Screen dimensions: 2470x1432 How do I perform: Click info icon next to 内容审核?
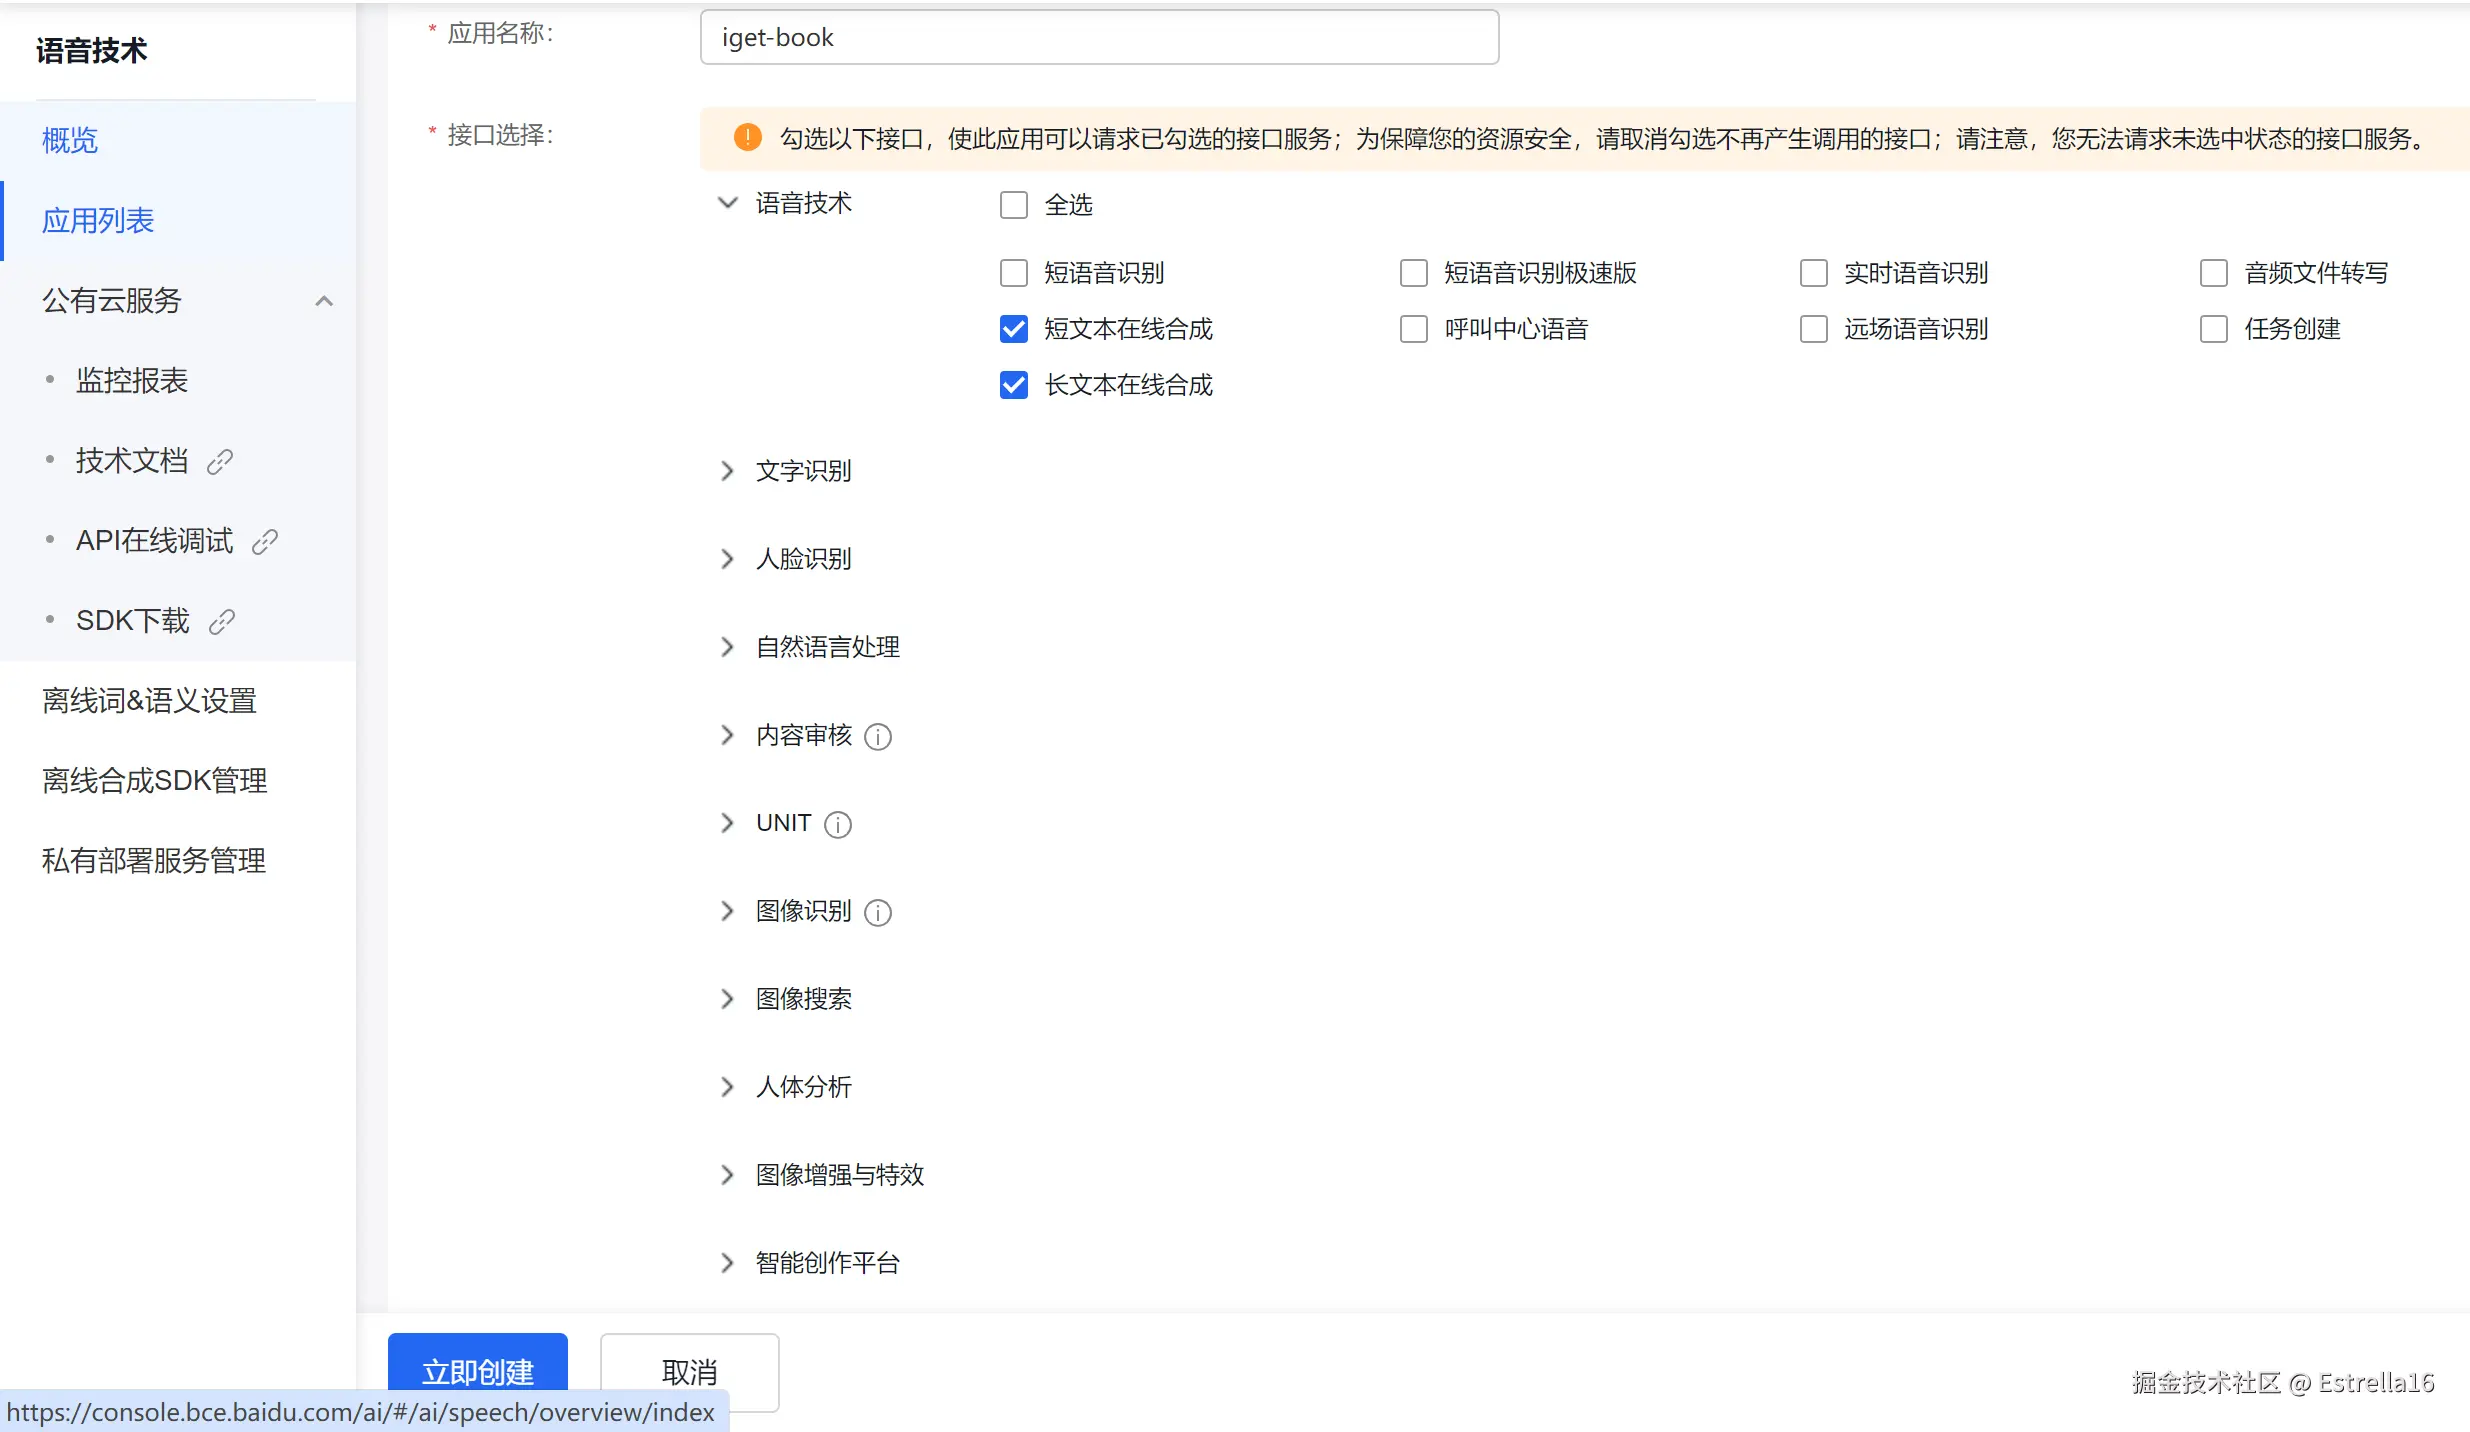(x=877, y=737)
